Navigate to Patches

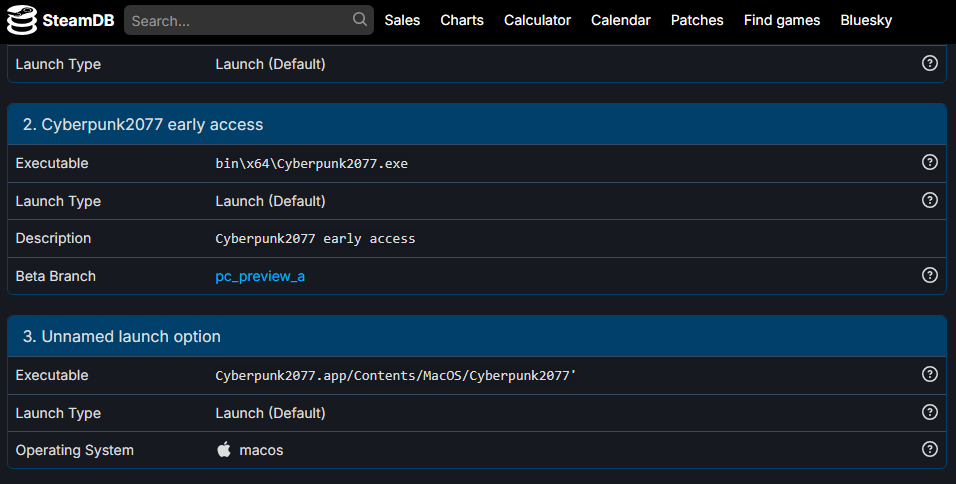pos(697,20)
